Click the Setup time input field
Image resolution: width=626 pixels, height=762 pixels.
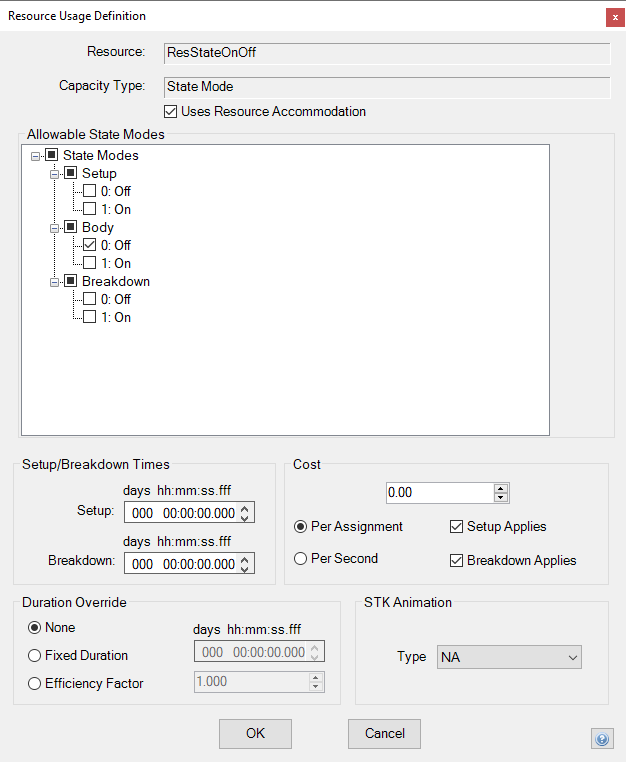pyautogui.click(x=182, y=513)
